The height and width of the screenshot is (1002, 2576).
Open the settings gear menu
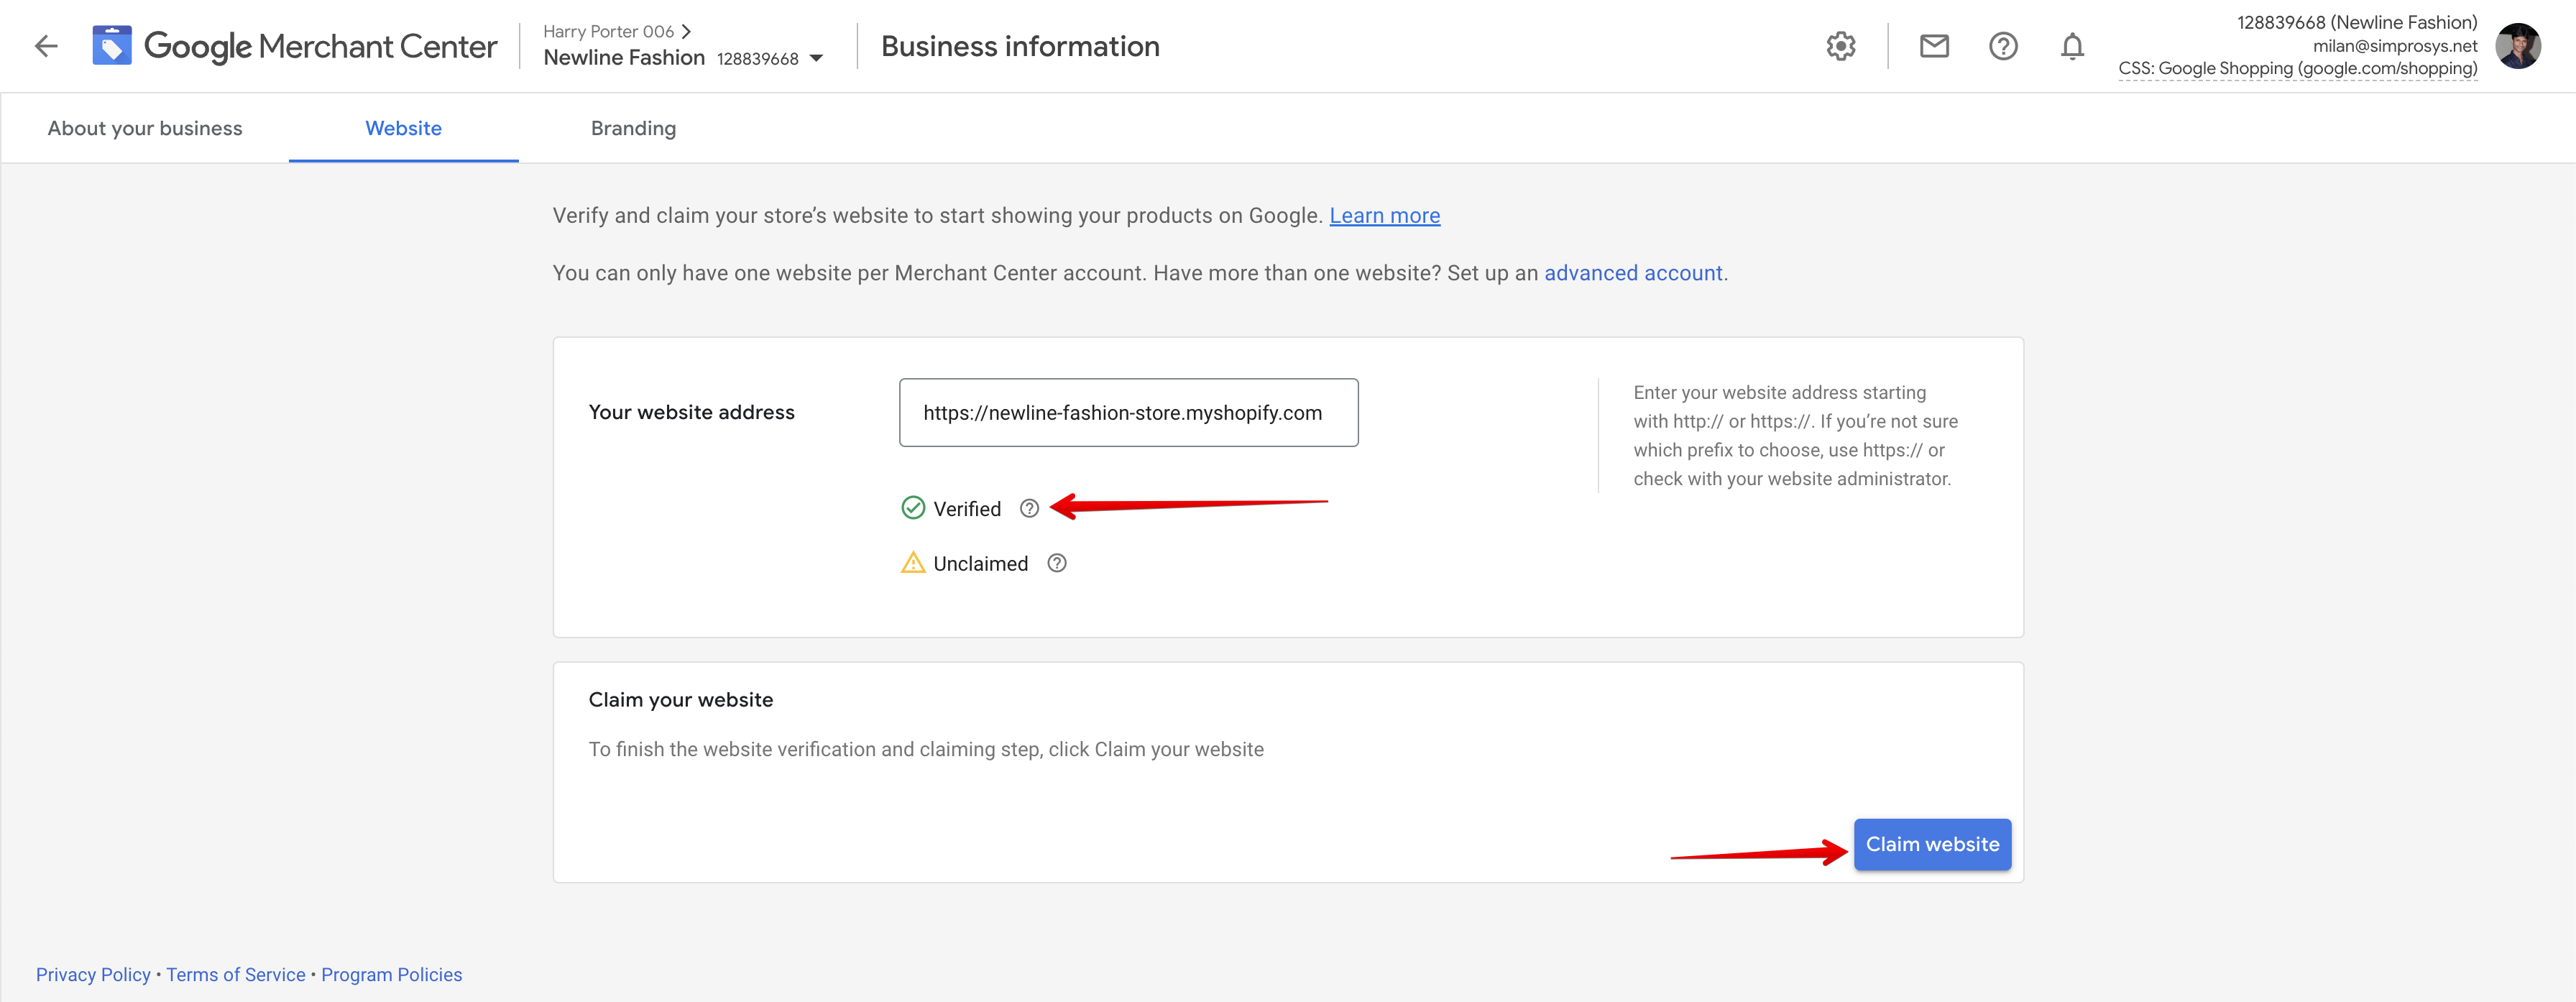pyautogui.click(x=1840, y=46)
